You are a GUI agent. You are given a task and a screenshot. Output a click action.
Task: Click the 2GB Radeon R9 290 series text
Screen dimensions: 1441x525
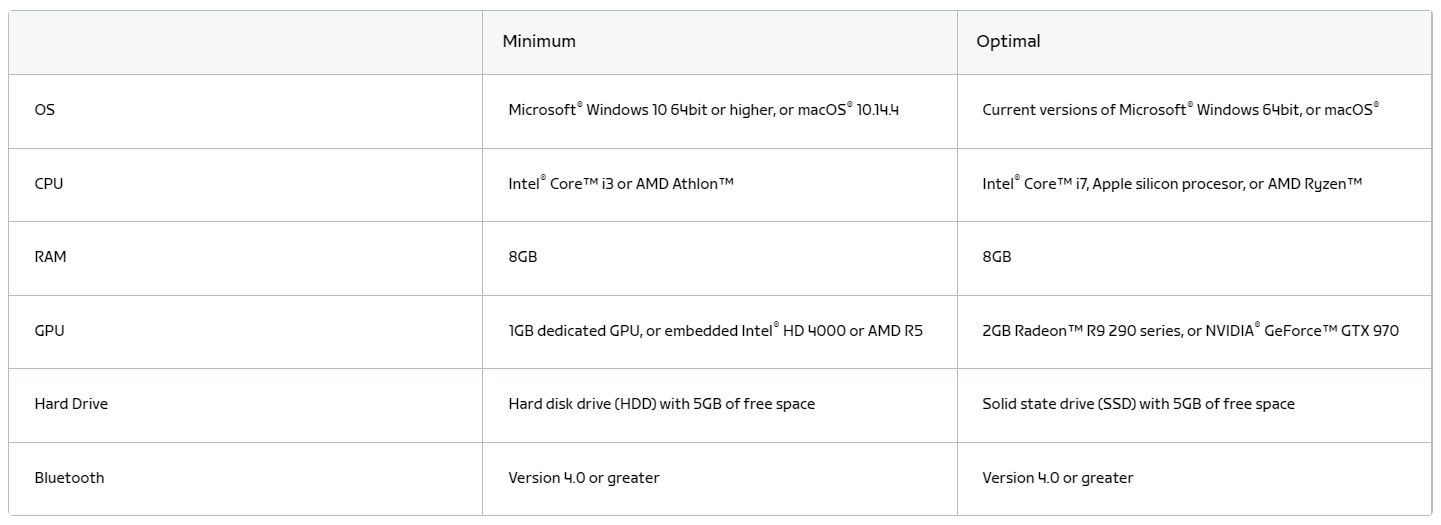(x=1190, y=331)
